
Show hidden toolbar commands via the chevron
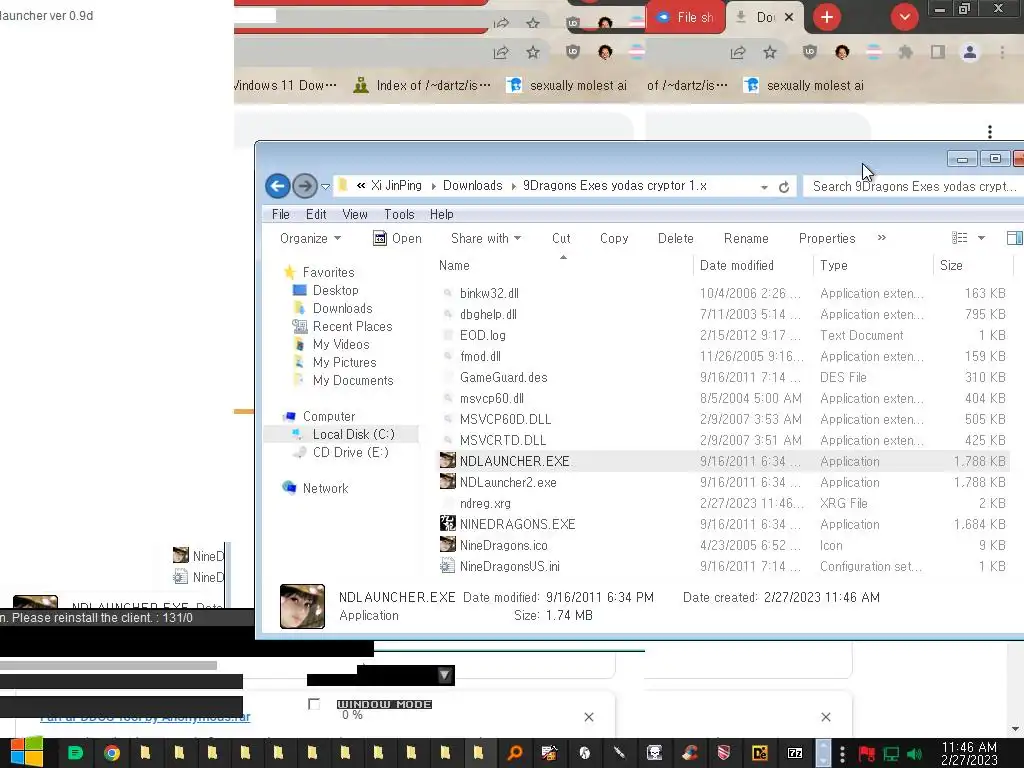(882, 238)
